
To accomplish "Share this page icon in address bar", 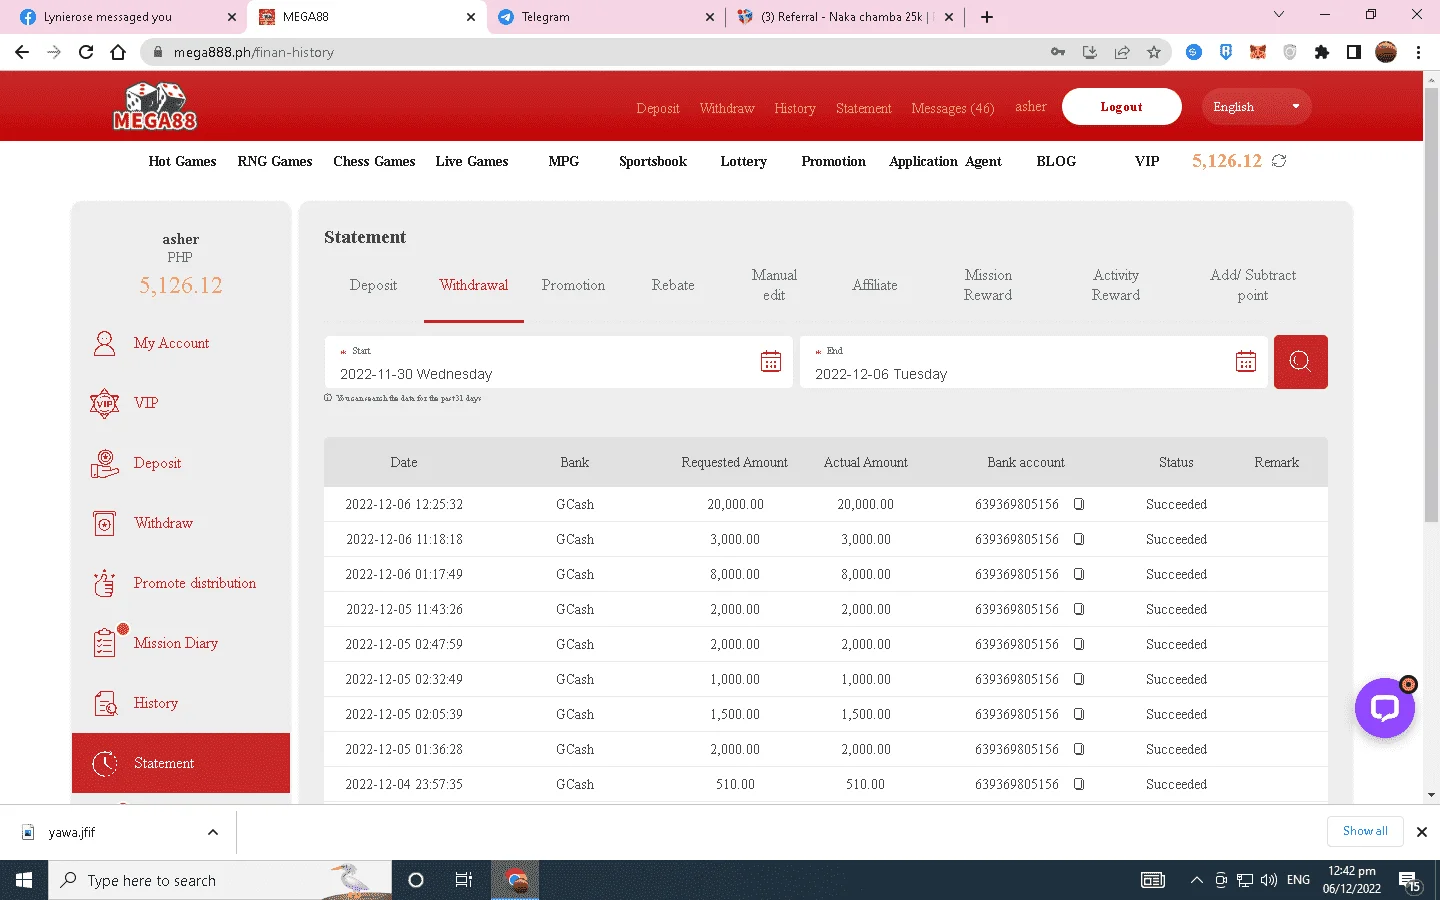I will pos(1122,52).
